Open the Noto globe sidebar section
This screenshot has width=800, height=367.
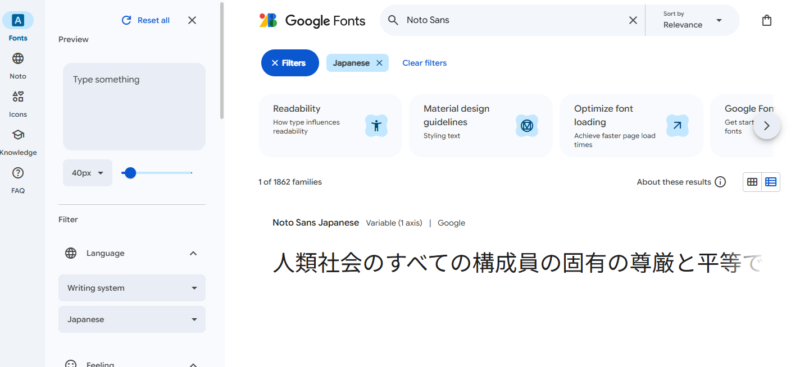(18, 65)
